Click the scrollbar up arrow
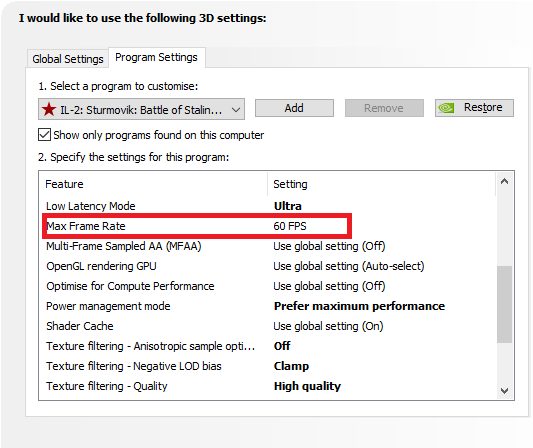 coord(504,182)
